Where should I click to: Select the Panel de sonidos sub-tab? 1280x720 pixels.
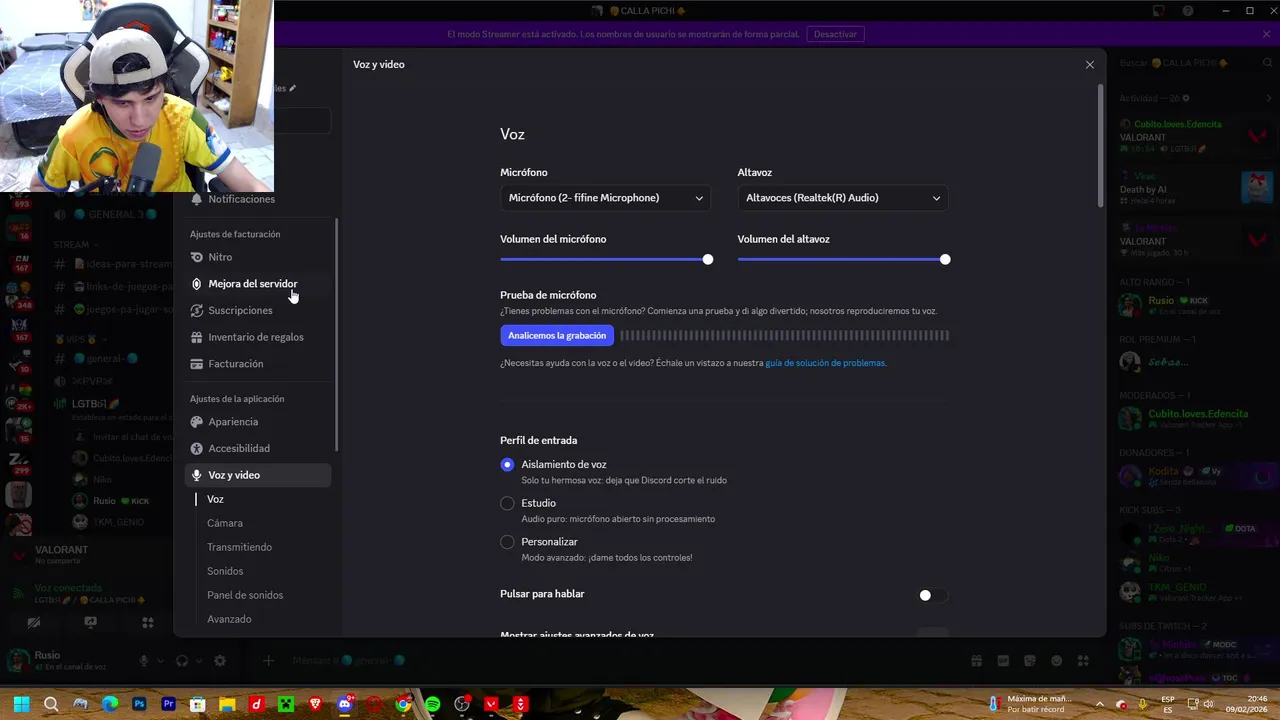[x=245, y=595]
